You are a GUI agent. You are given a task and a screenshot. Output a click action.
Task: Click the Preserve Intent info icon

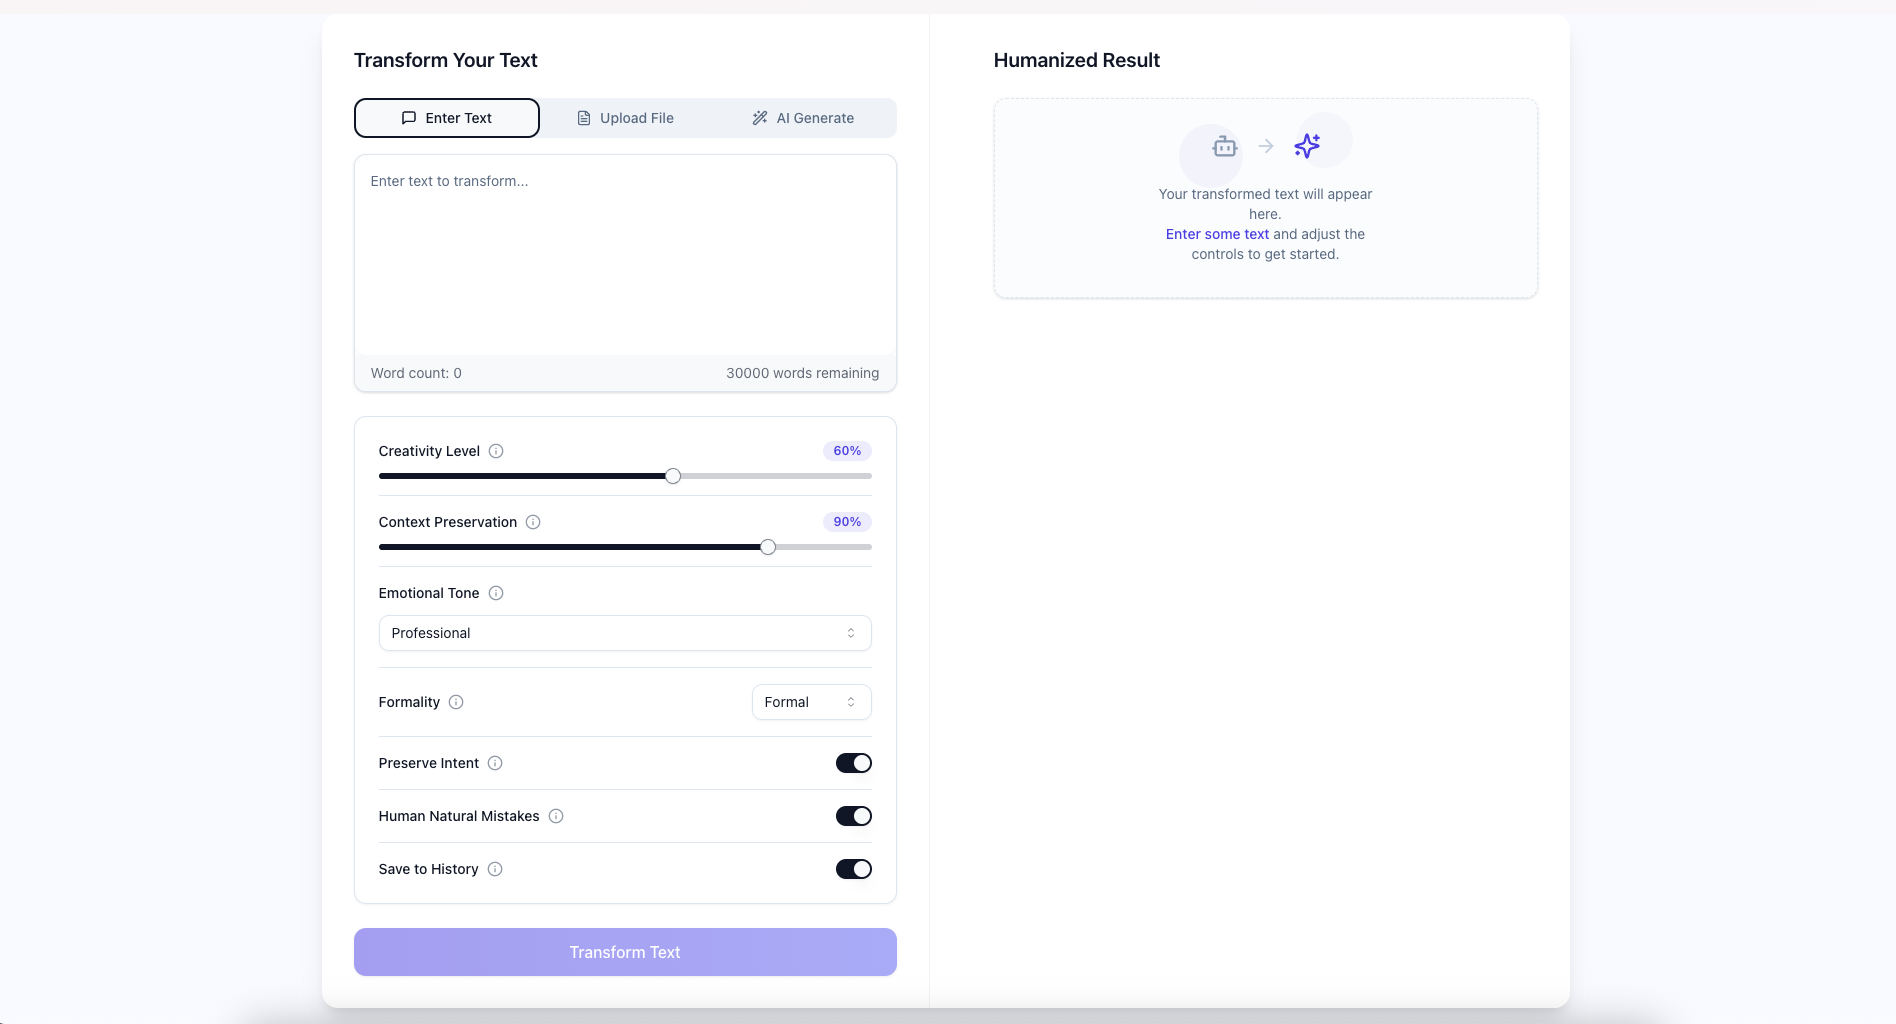click(x=494, y=763)
